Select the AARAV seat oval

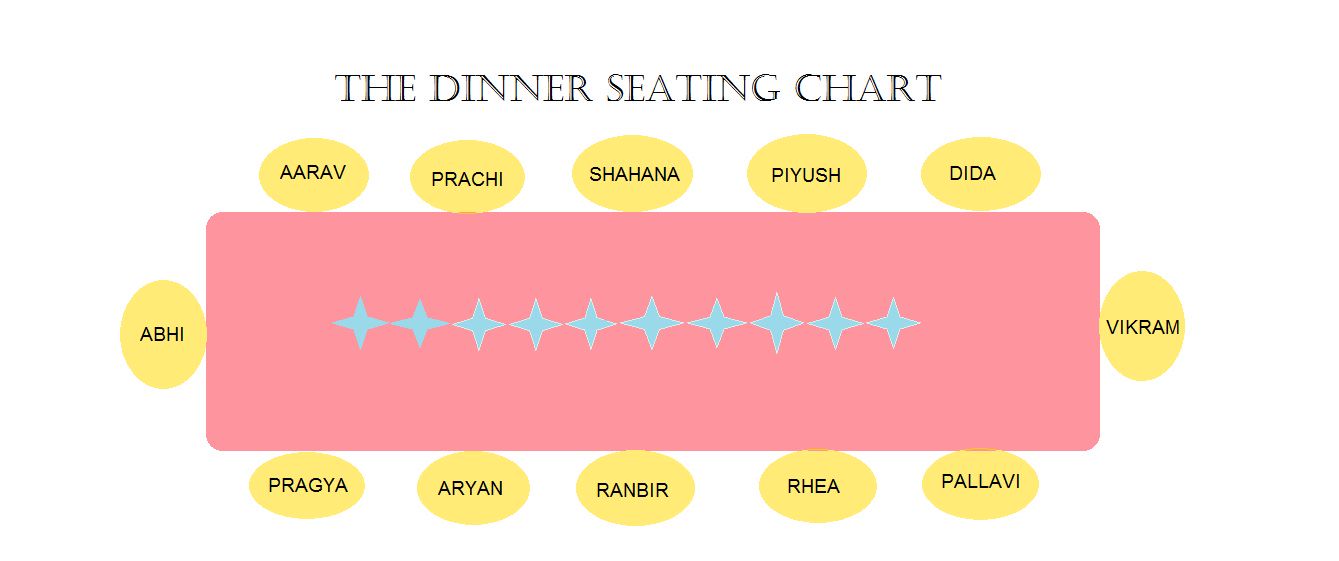(x=314, y=174)
